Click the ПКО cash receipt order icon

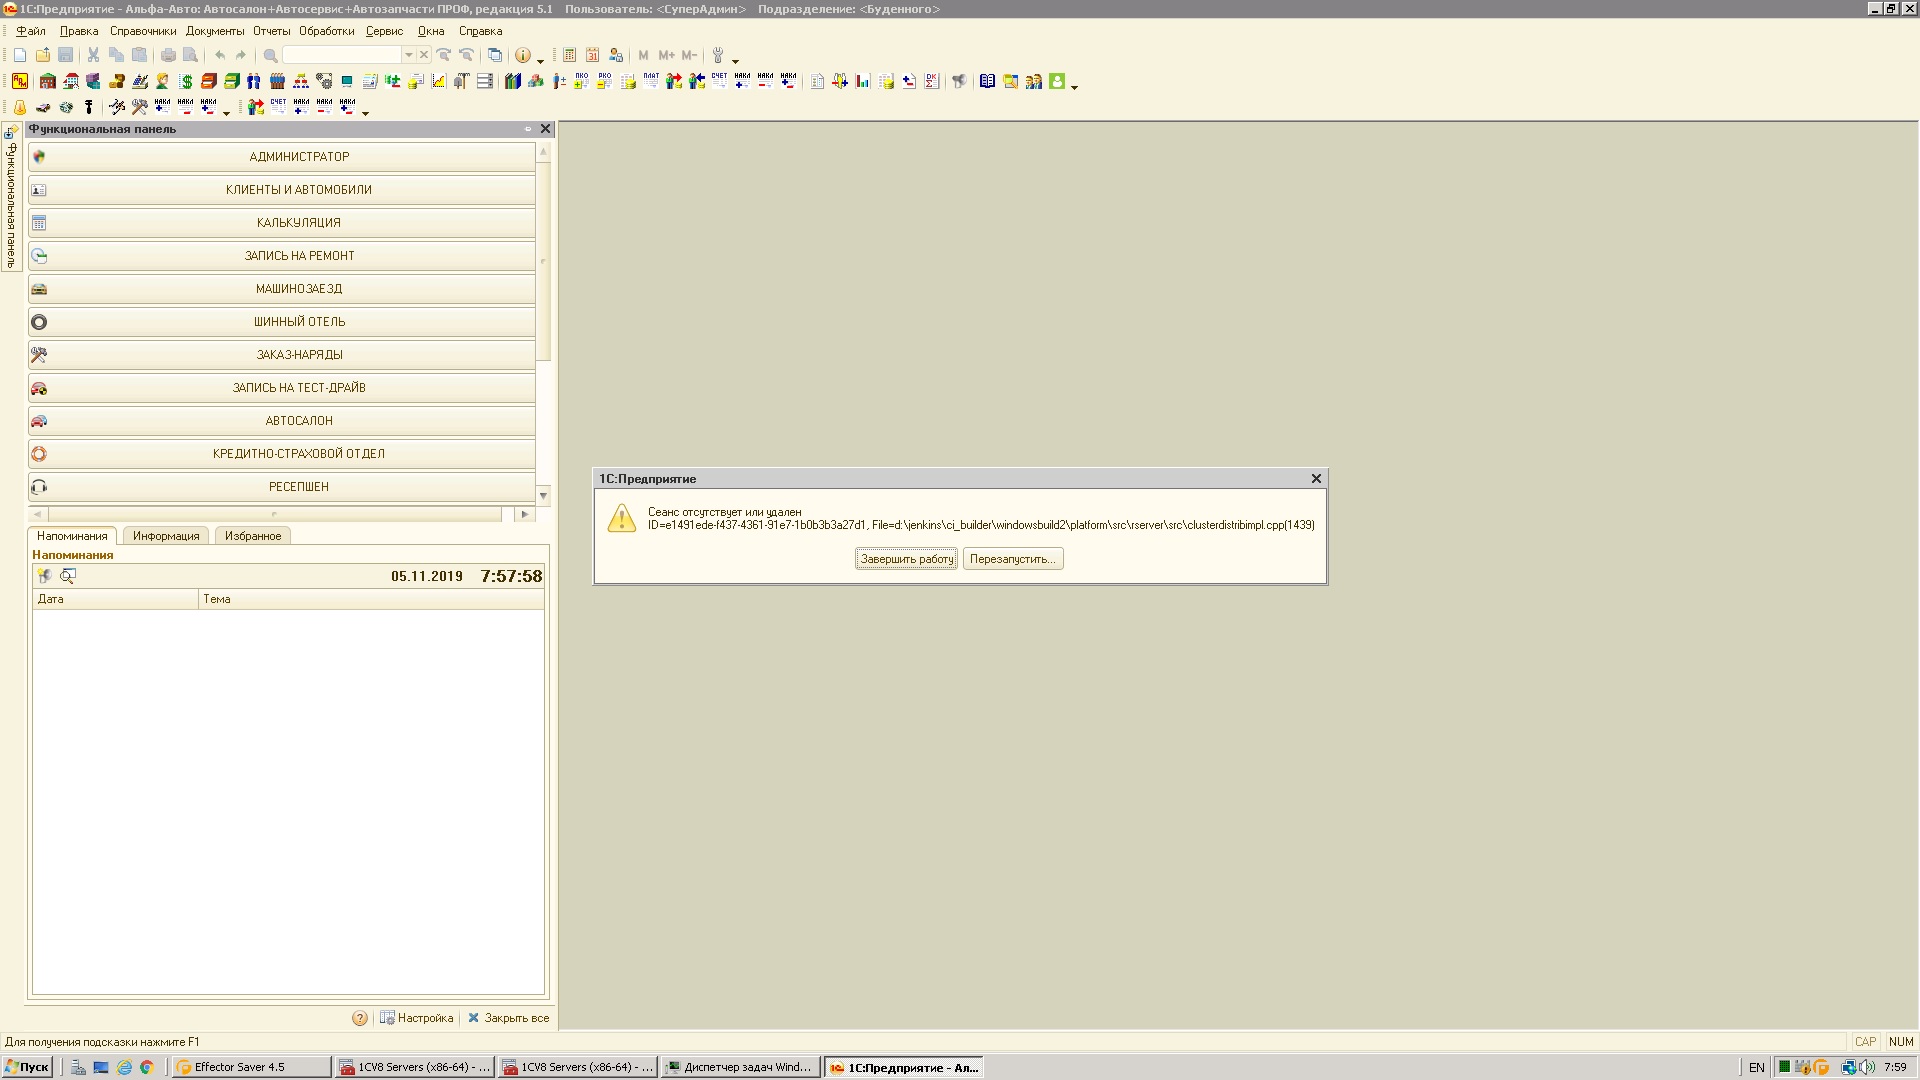pos(581,81)
